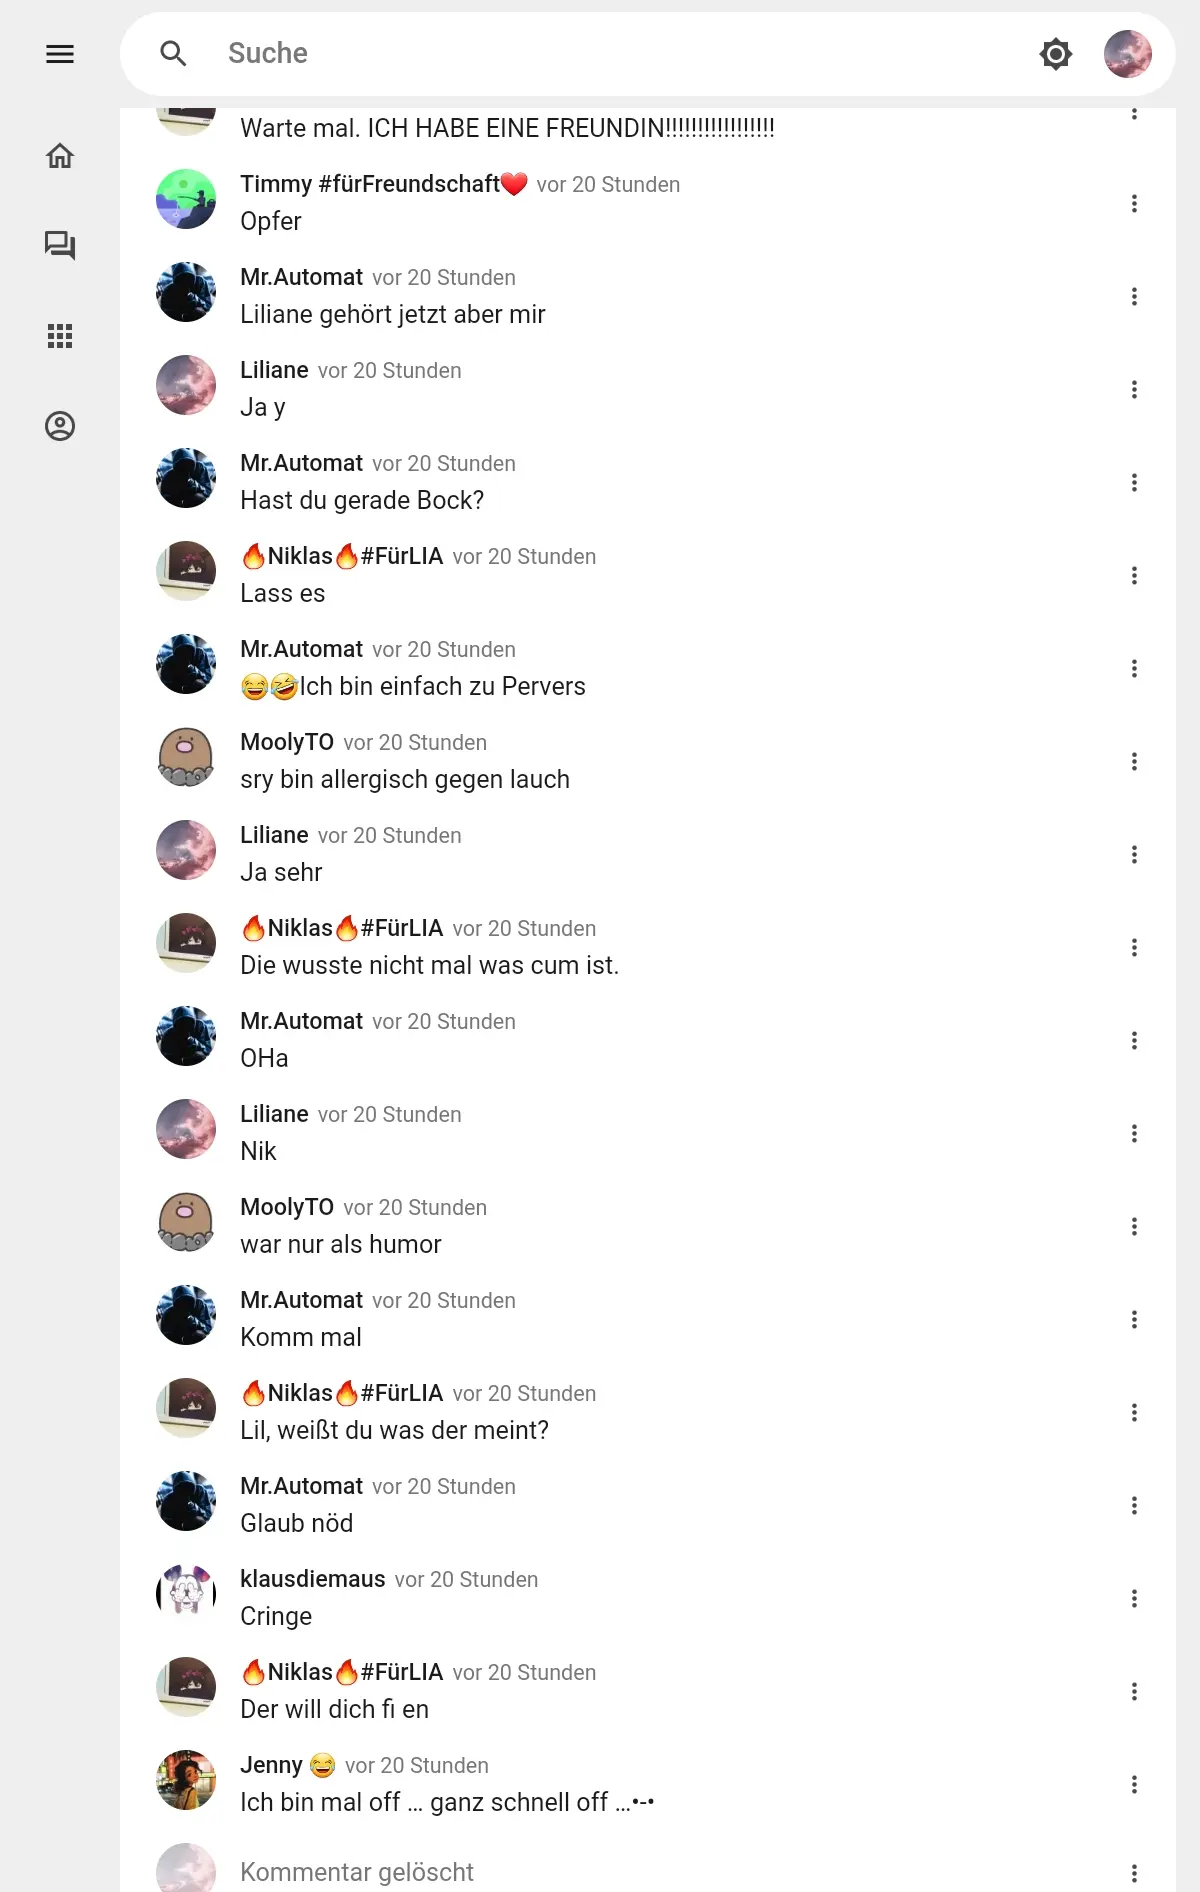Click Timmy's green profile avatar
The image size is (1200, 1892).
point(186,199)
